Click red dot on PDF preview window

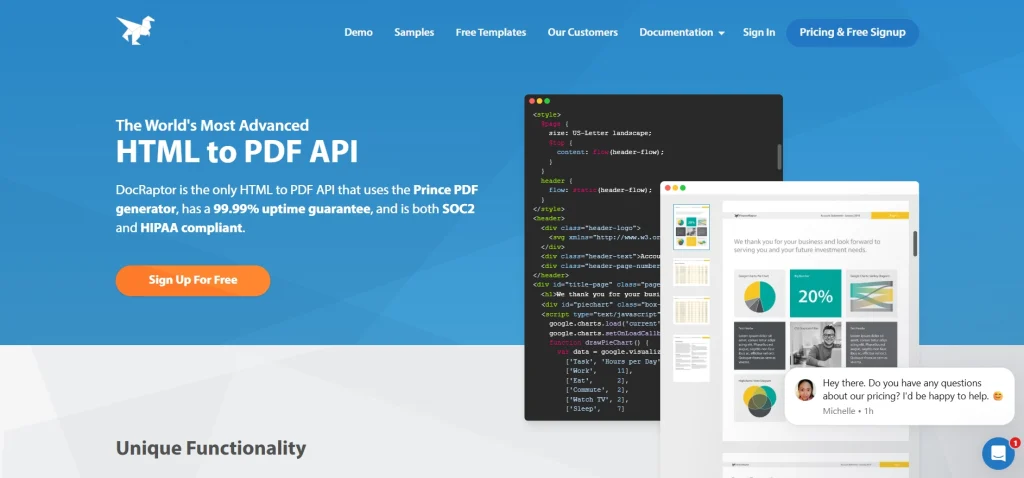tap(667, 187)
